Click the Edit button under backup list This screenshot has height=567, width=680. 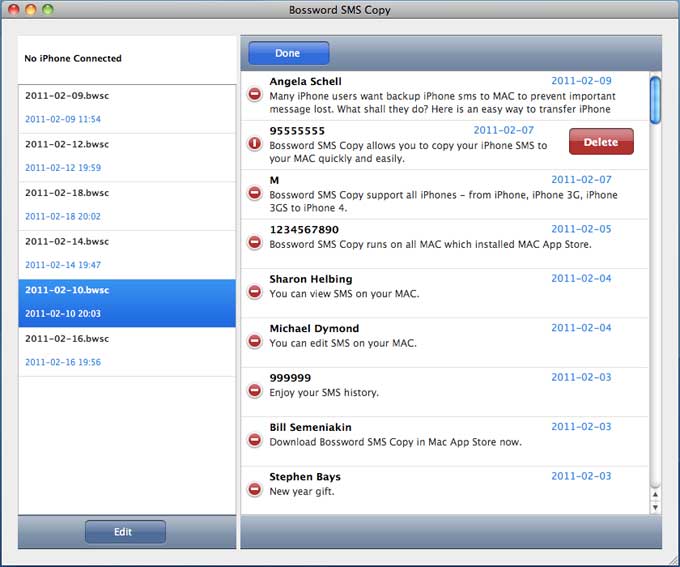pyautogui.click(x=125, y=532)
